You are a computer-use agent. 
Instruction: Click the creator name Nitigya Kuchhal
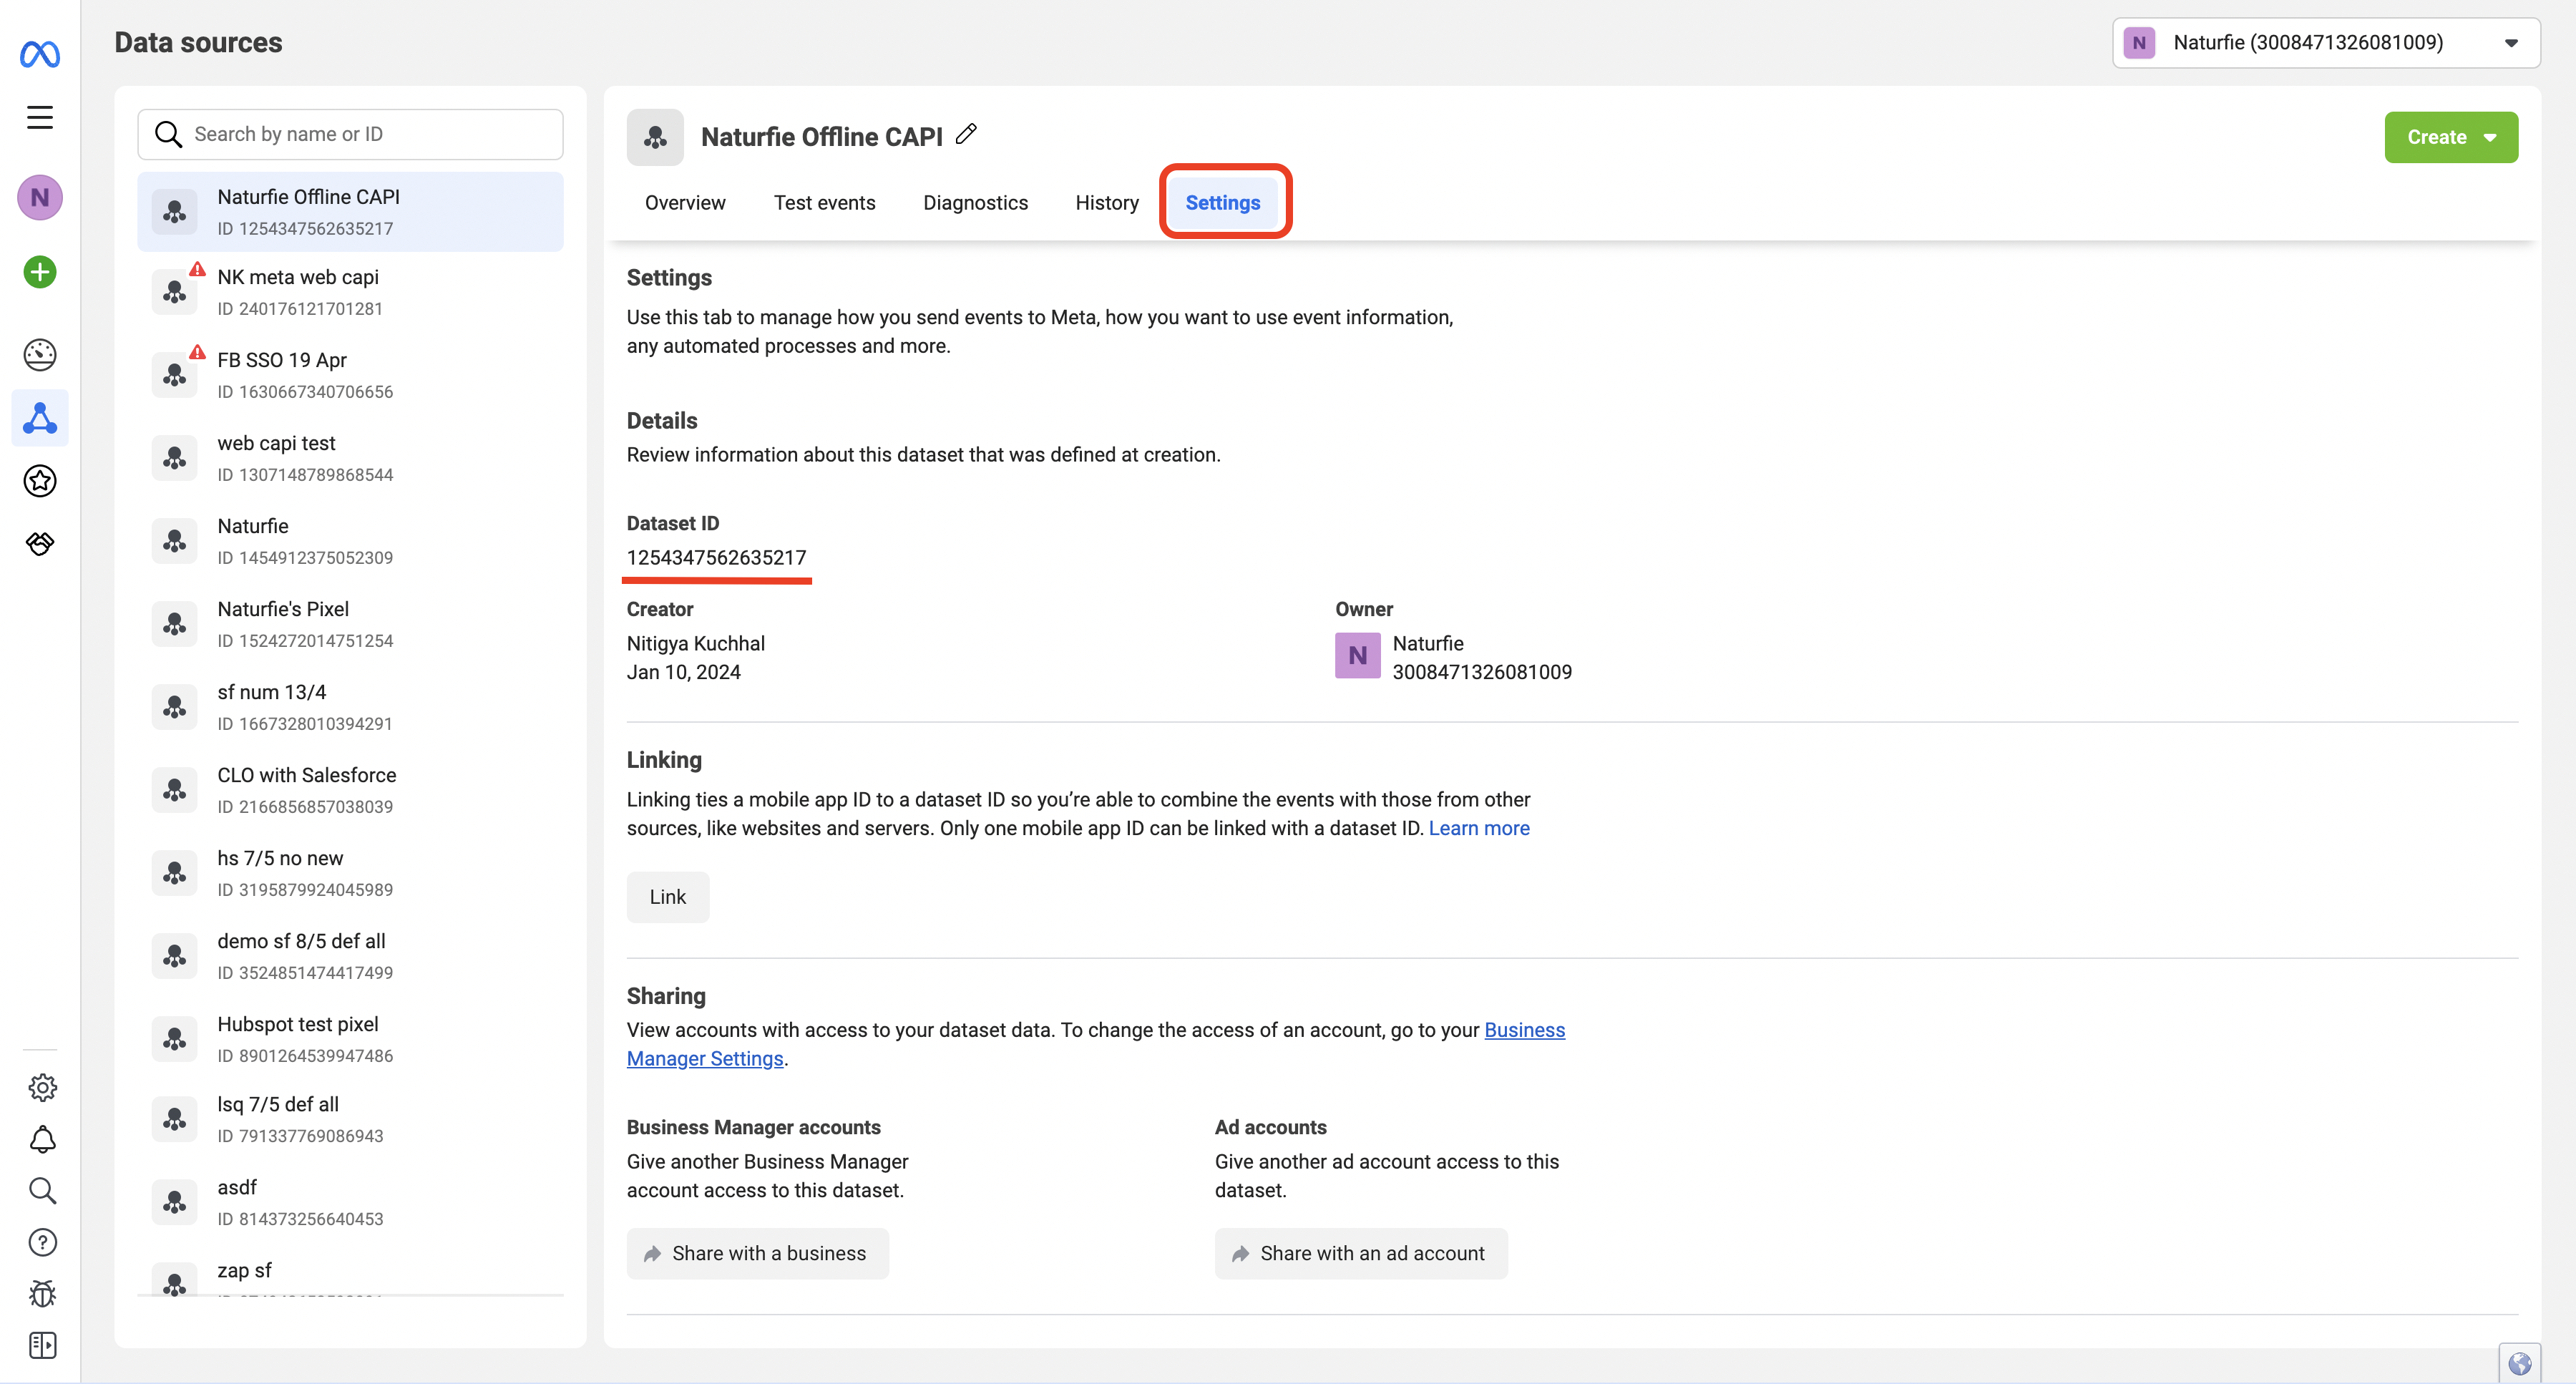tap(696, 643)
